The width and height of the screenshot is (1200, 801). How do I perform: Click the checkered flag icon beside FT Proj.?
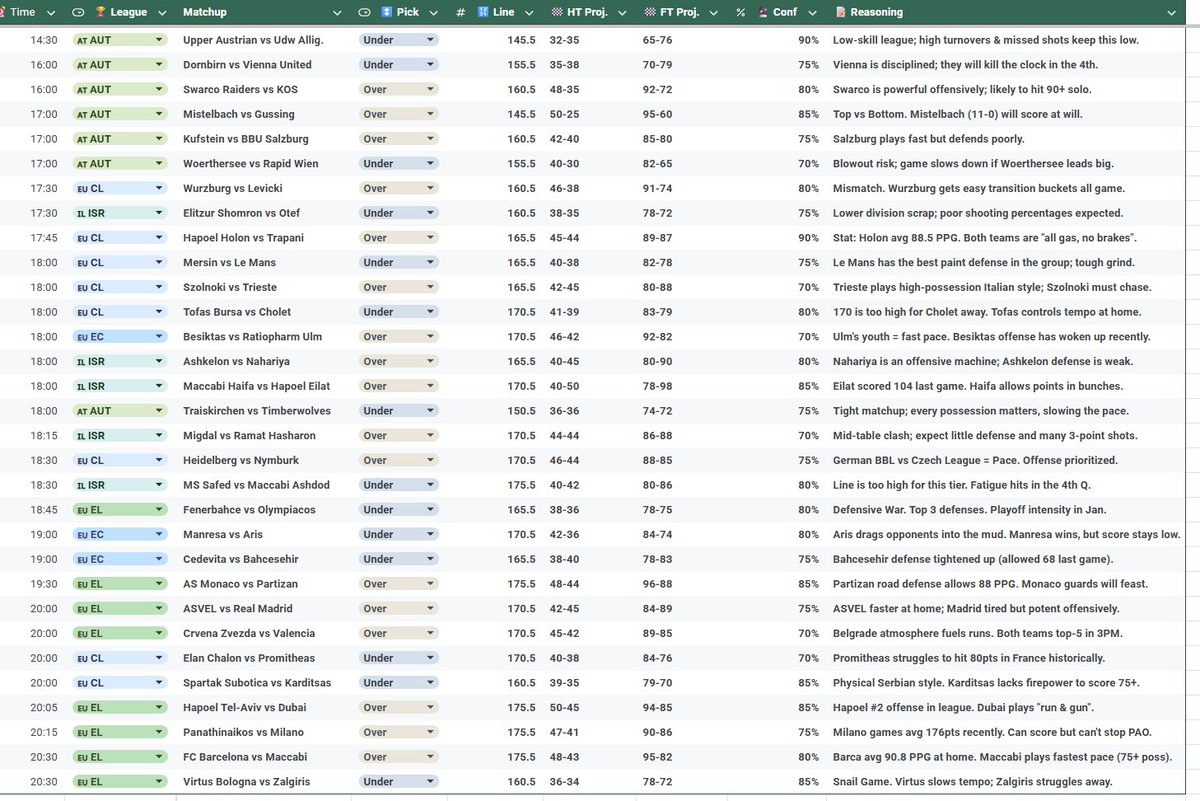click(650, 12)
